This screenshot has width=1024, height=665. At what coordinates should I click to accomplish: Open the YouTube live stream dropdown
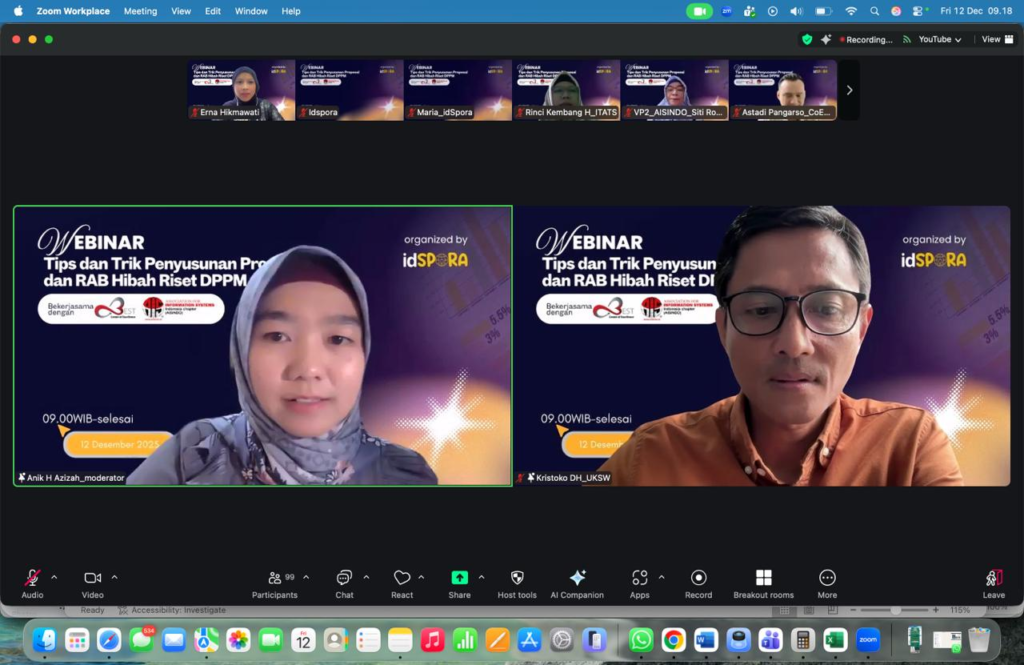pos(940,40)
